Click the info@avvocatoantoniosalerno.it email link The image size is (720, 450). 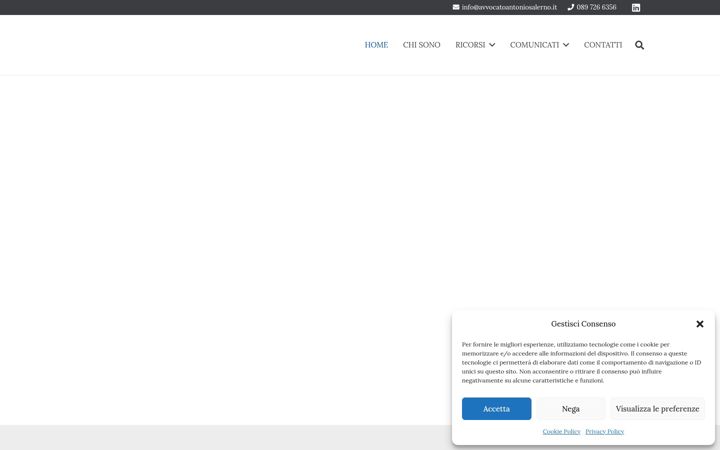(x=509, y=7)
